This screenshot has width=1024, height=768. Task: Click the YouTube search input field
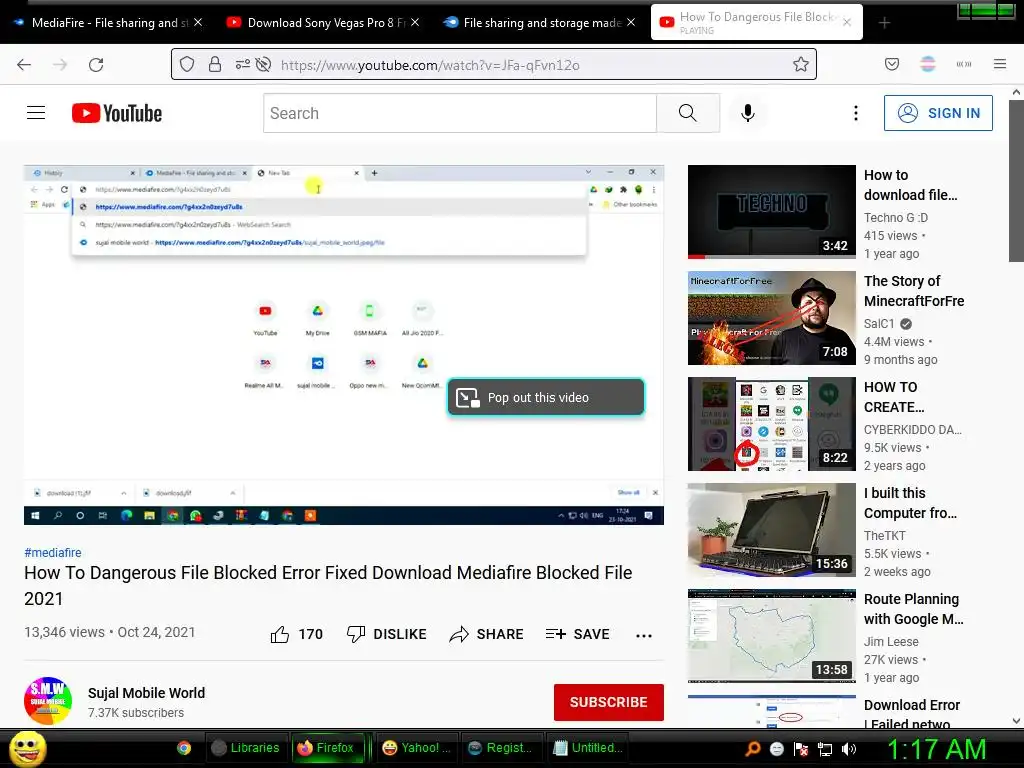coord(460,113)
